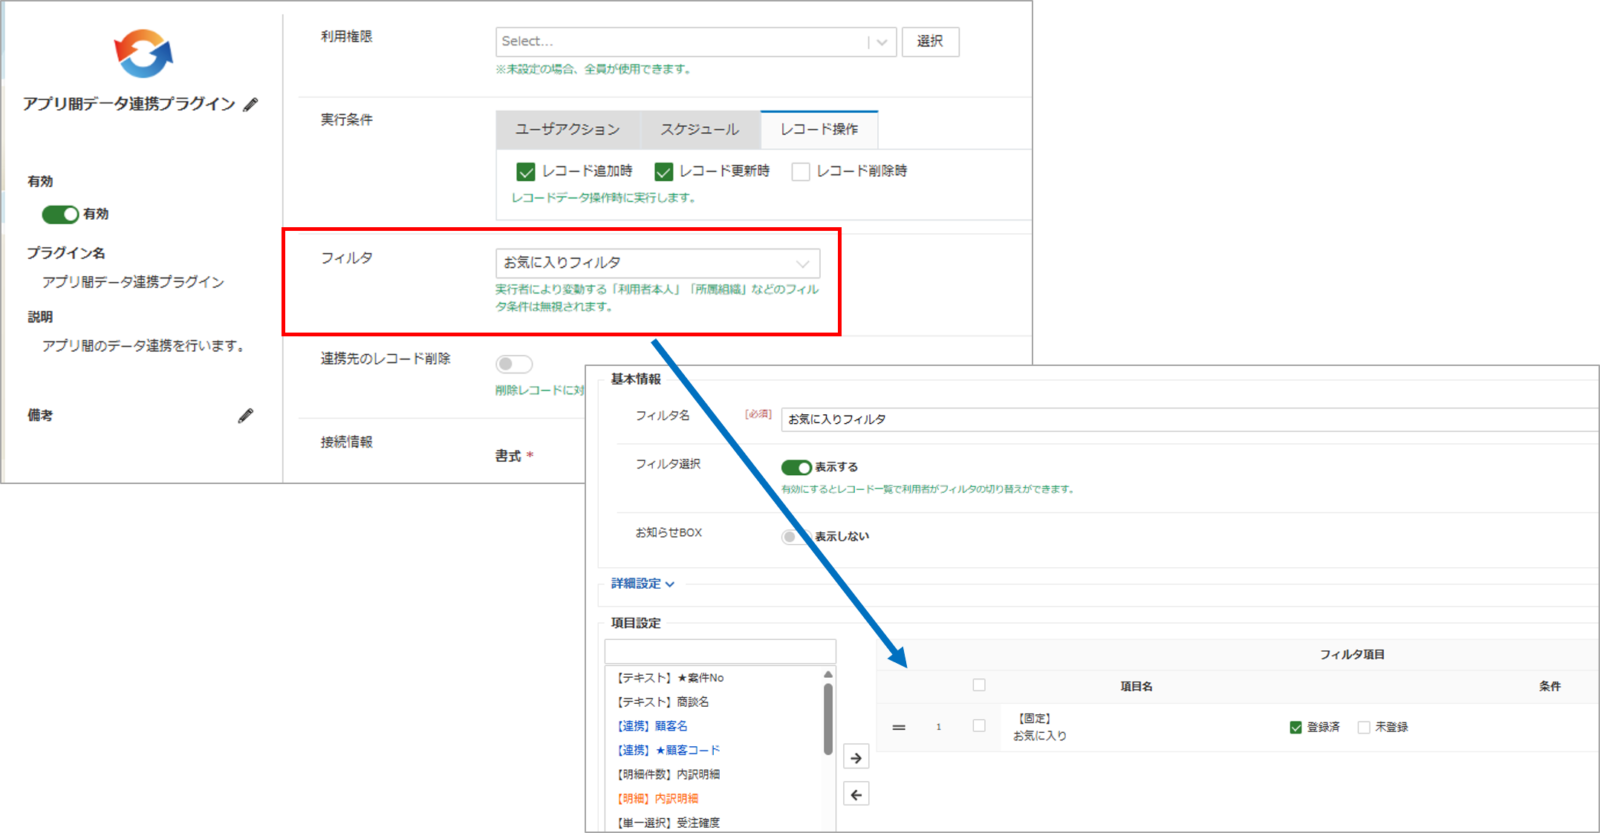Uncheck レコード更新時 checkbox

pos(663,172)
